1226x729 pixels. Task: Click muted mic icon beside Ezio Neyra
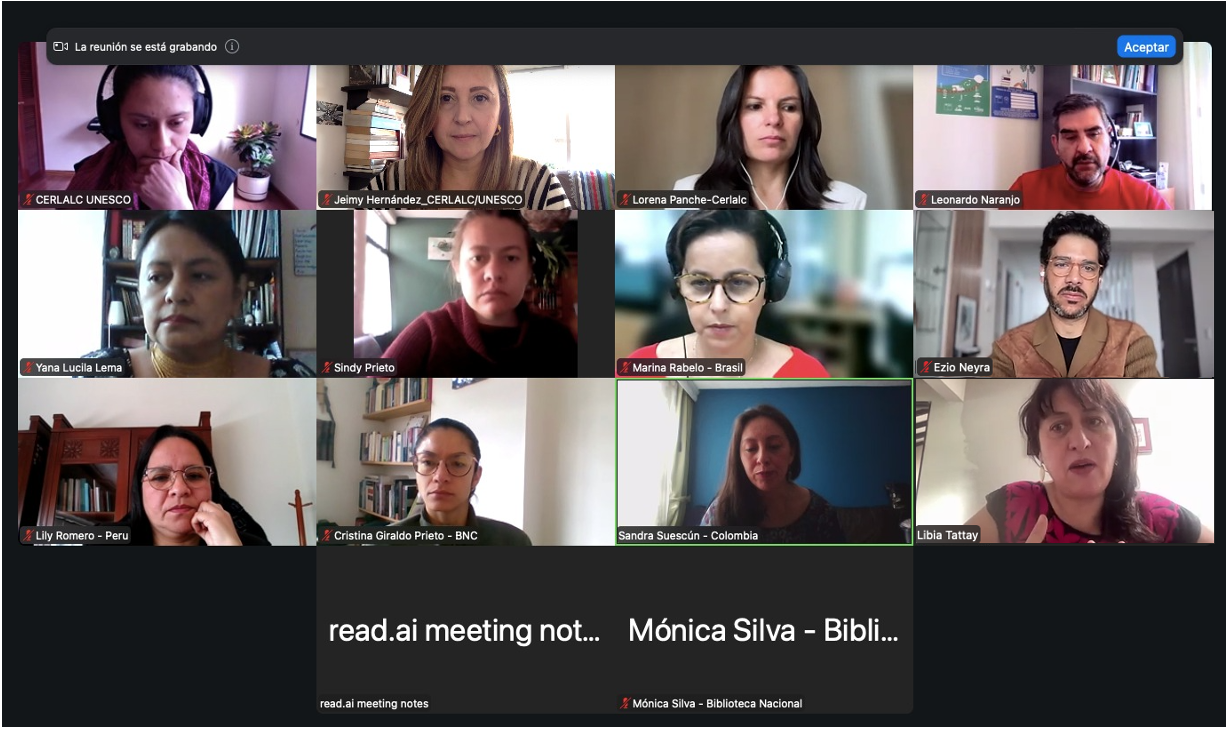click(x=926, y=368)
